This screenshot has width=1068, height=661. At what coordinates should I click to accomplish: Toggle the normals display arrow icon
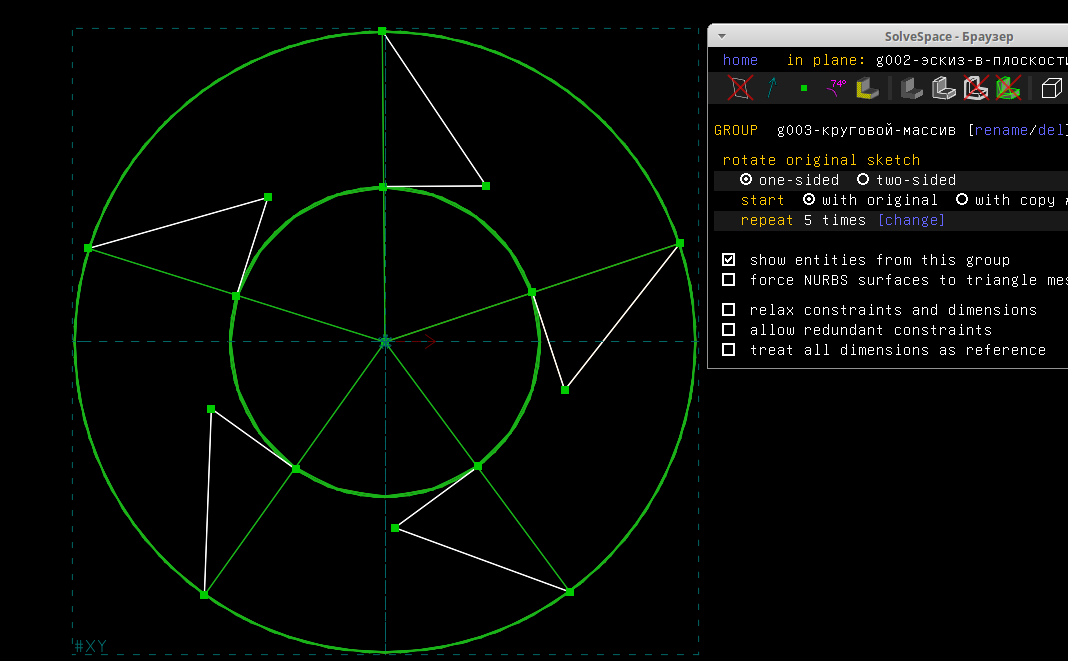pyautogui.click(x=772, y=88)
